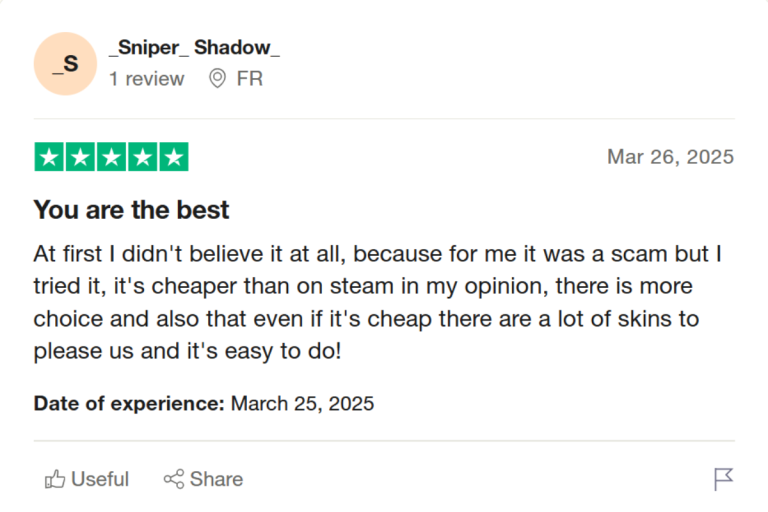Image resolution: width=768 pixels, height=512 pixels.
Task: Click the thumbs-up Useful icon
Action: pos(55,479)
